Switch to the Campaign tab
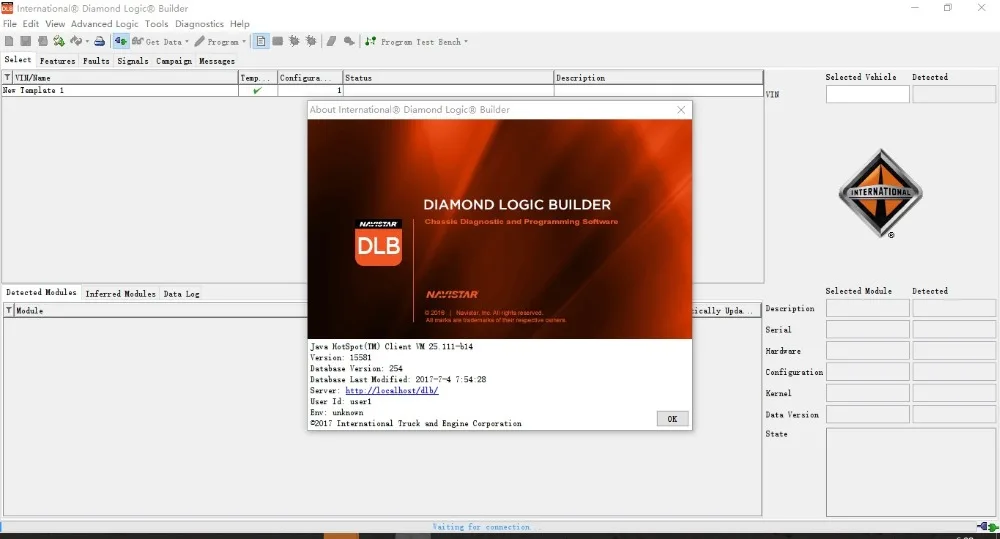 [173, 61]
